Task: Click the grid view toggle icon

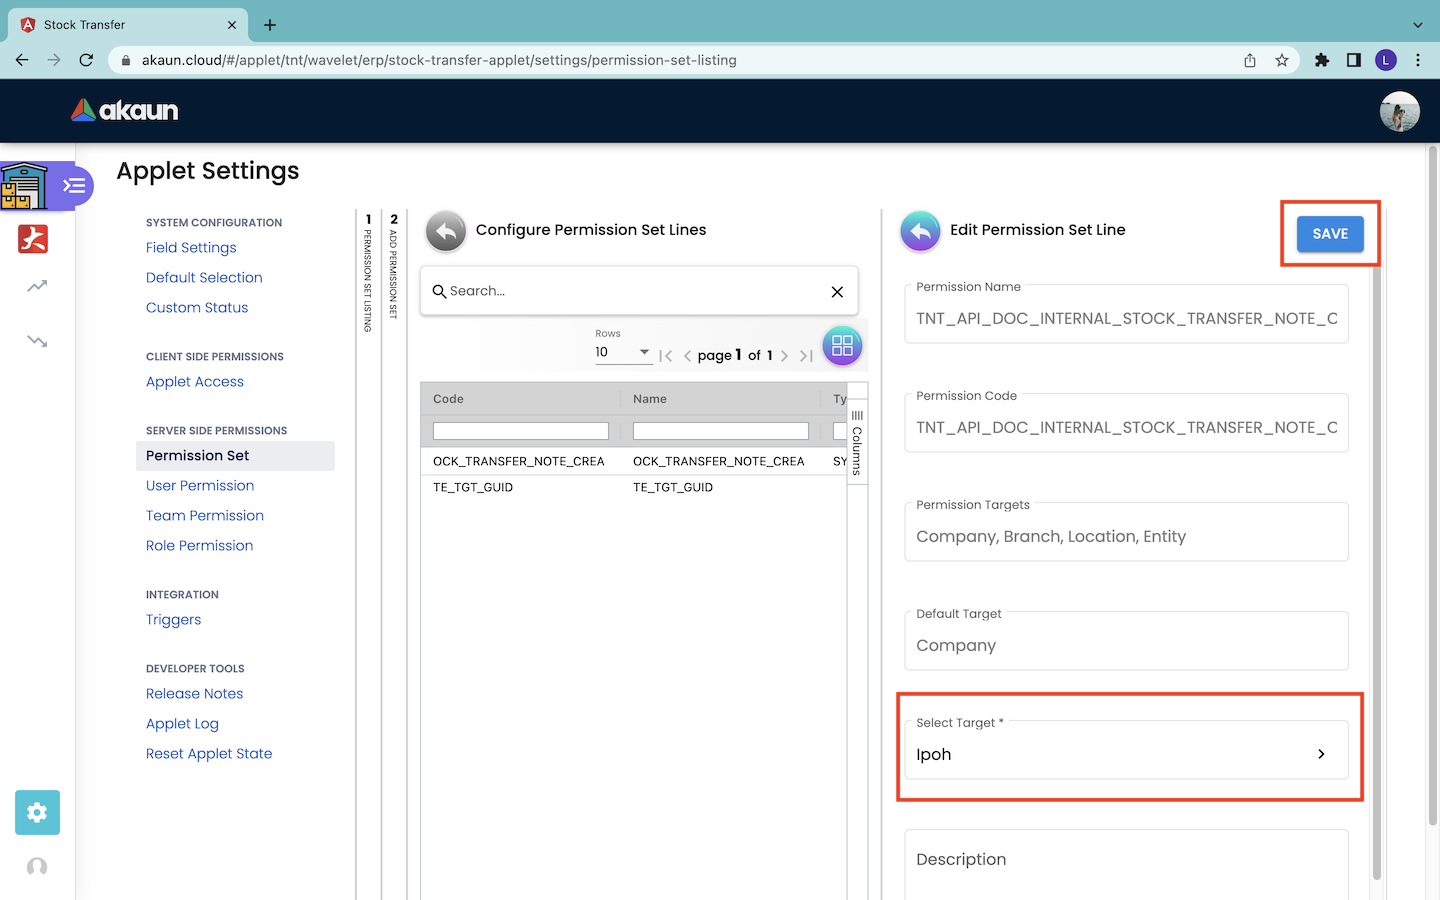Action: coord(842,346)
